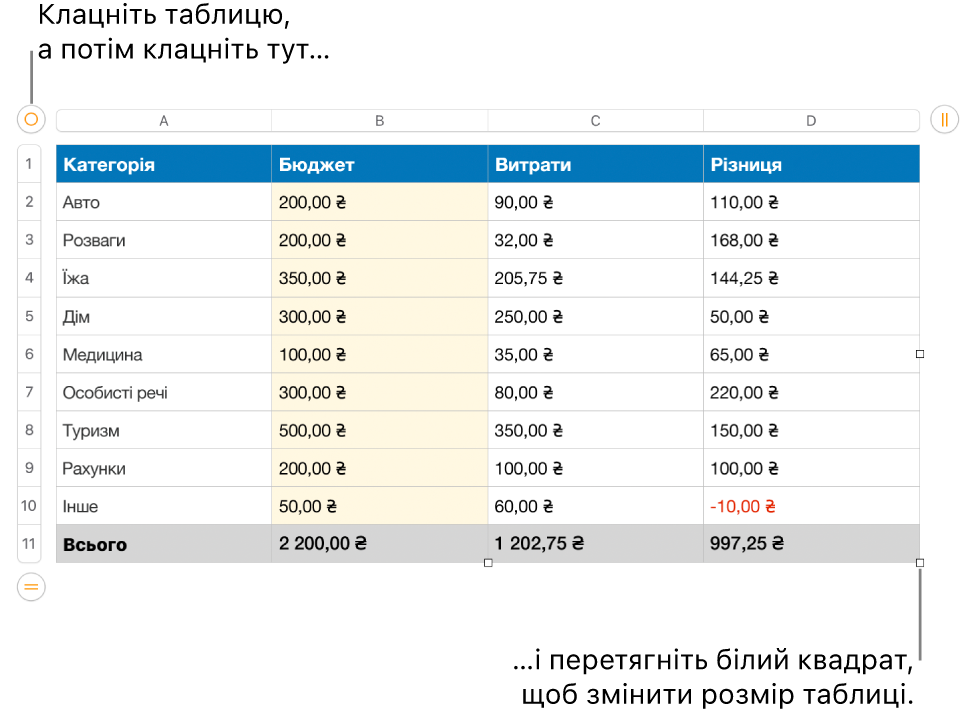Click the add rows handle icon
974x713 pixels.
coord(31,587)
